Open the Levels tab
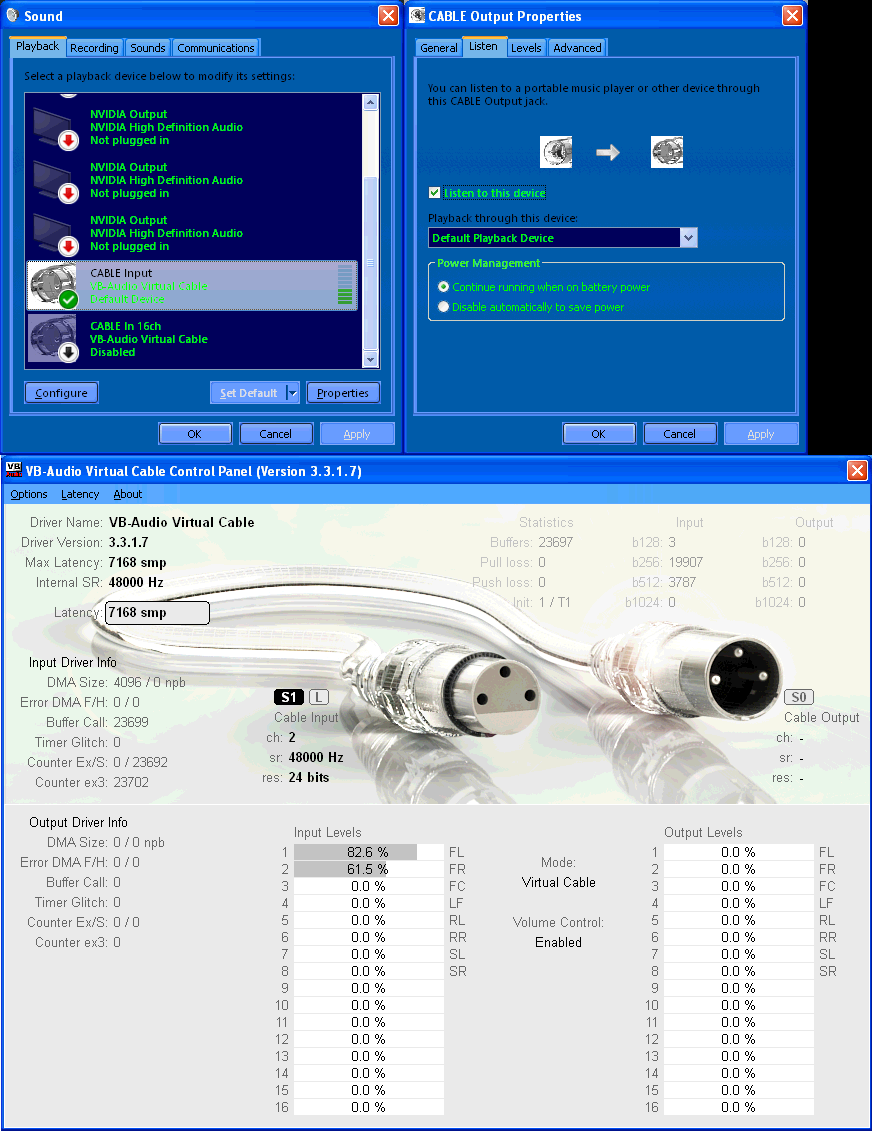The image size is (872, 1132). point(526,48)
